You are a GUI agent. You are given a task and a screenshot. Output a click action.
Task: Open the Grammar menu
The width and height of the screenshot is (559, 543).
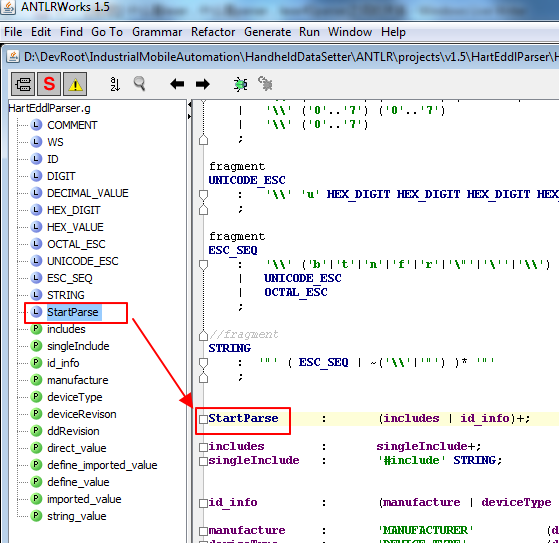(x=157, y=32)
